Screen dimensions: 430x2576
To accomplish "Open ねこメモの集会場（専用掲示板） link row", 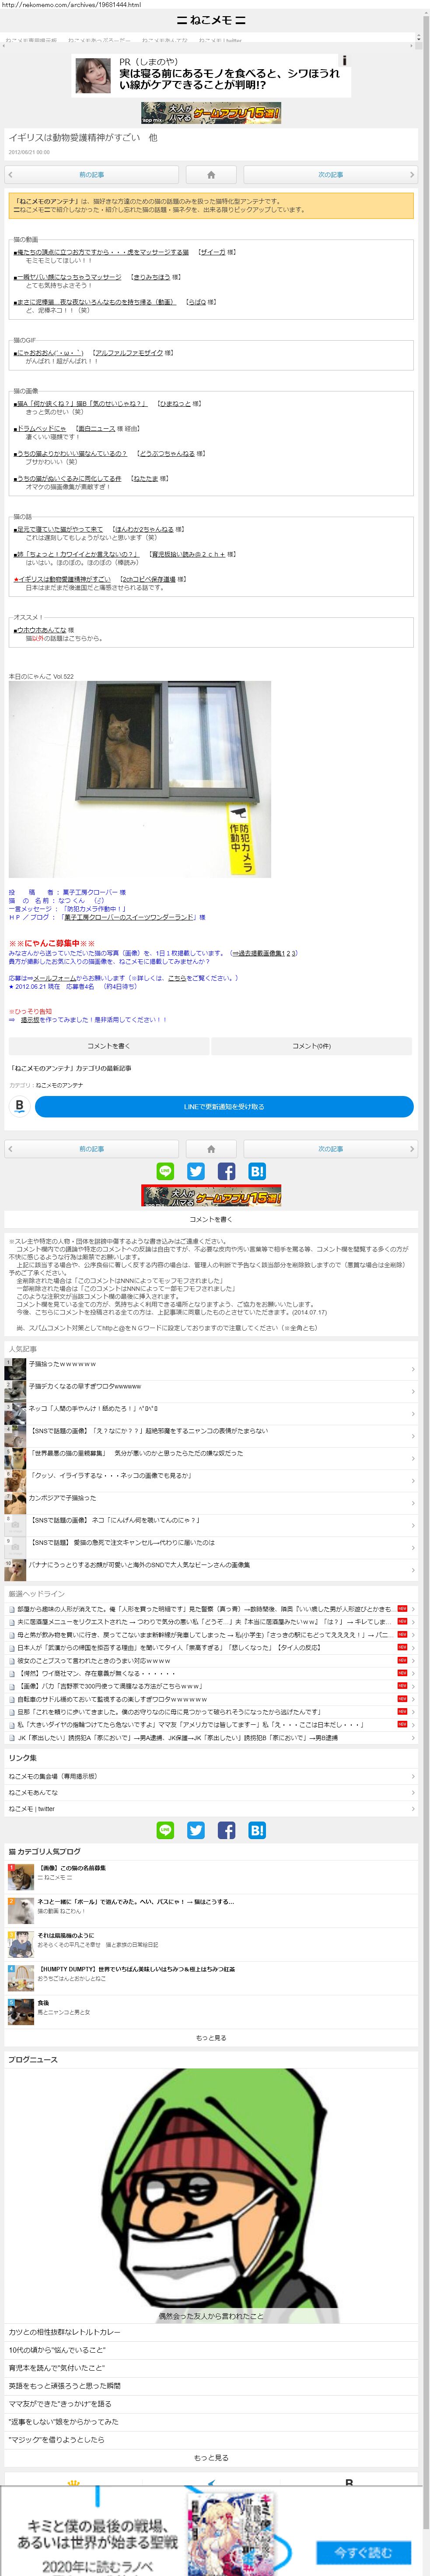I will click(210, 1776).
